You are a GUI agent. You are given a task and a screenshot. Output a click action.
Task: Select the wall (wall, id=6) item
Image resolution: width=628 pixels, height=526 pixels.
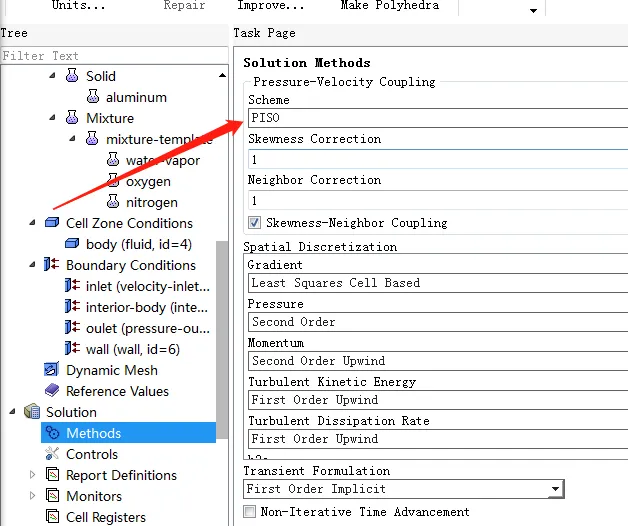click(x=133, y=349)
